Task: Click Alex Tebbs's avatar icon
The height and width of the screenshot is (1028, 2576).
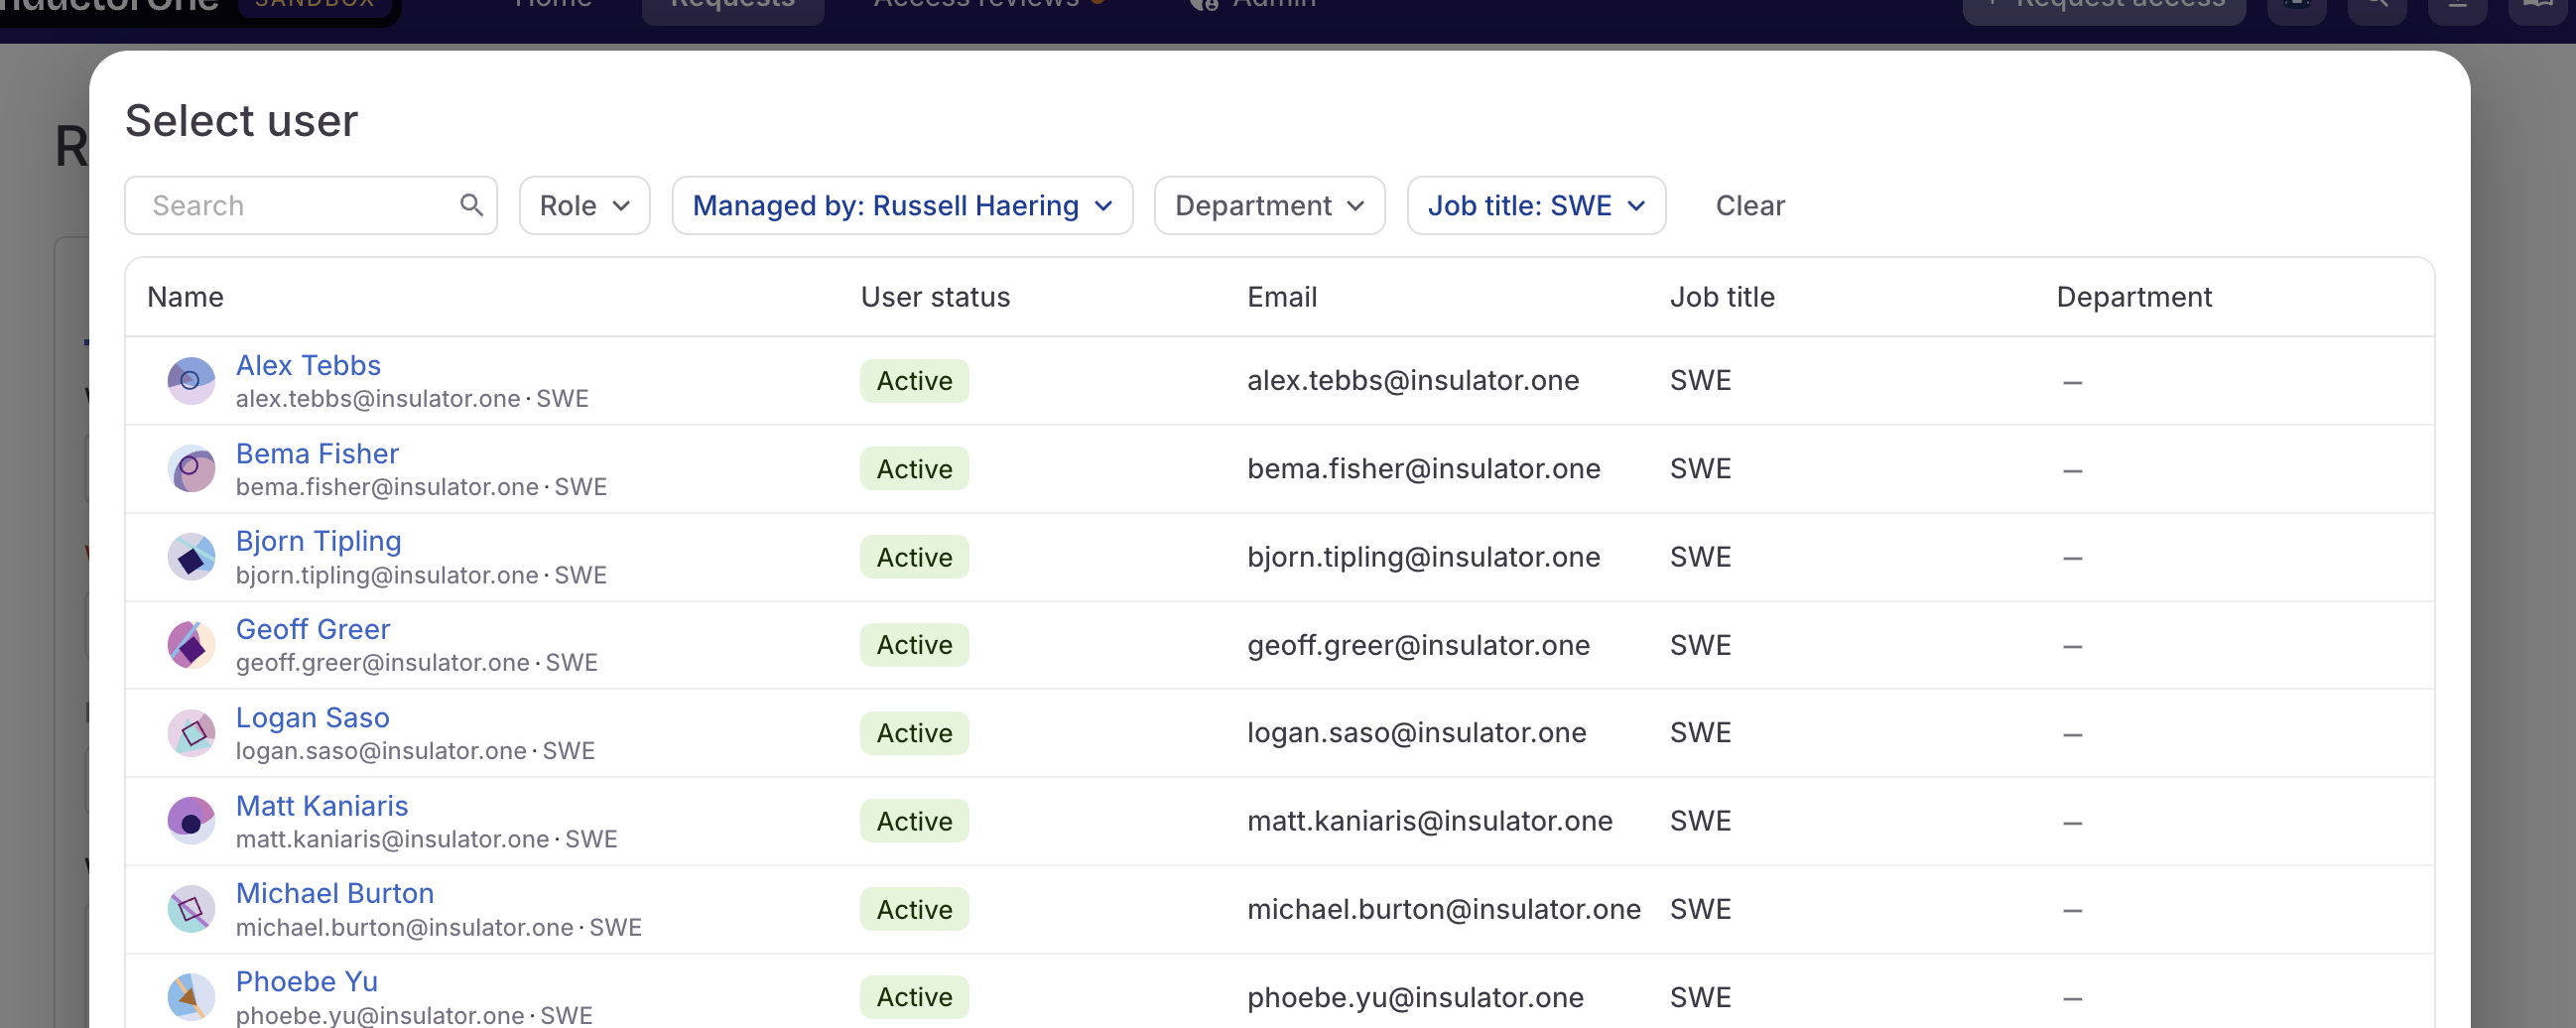Action: click(190, 380)
